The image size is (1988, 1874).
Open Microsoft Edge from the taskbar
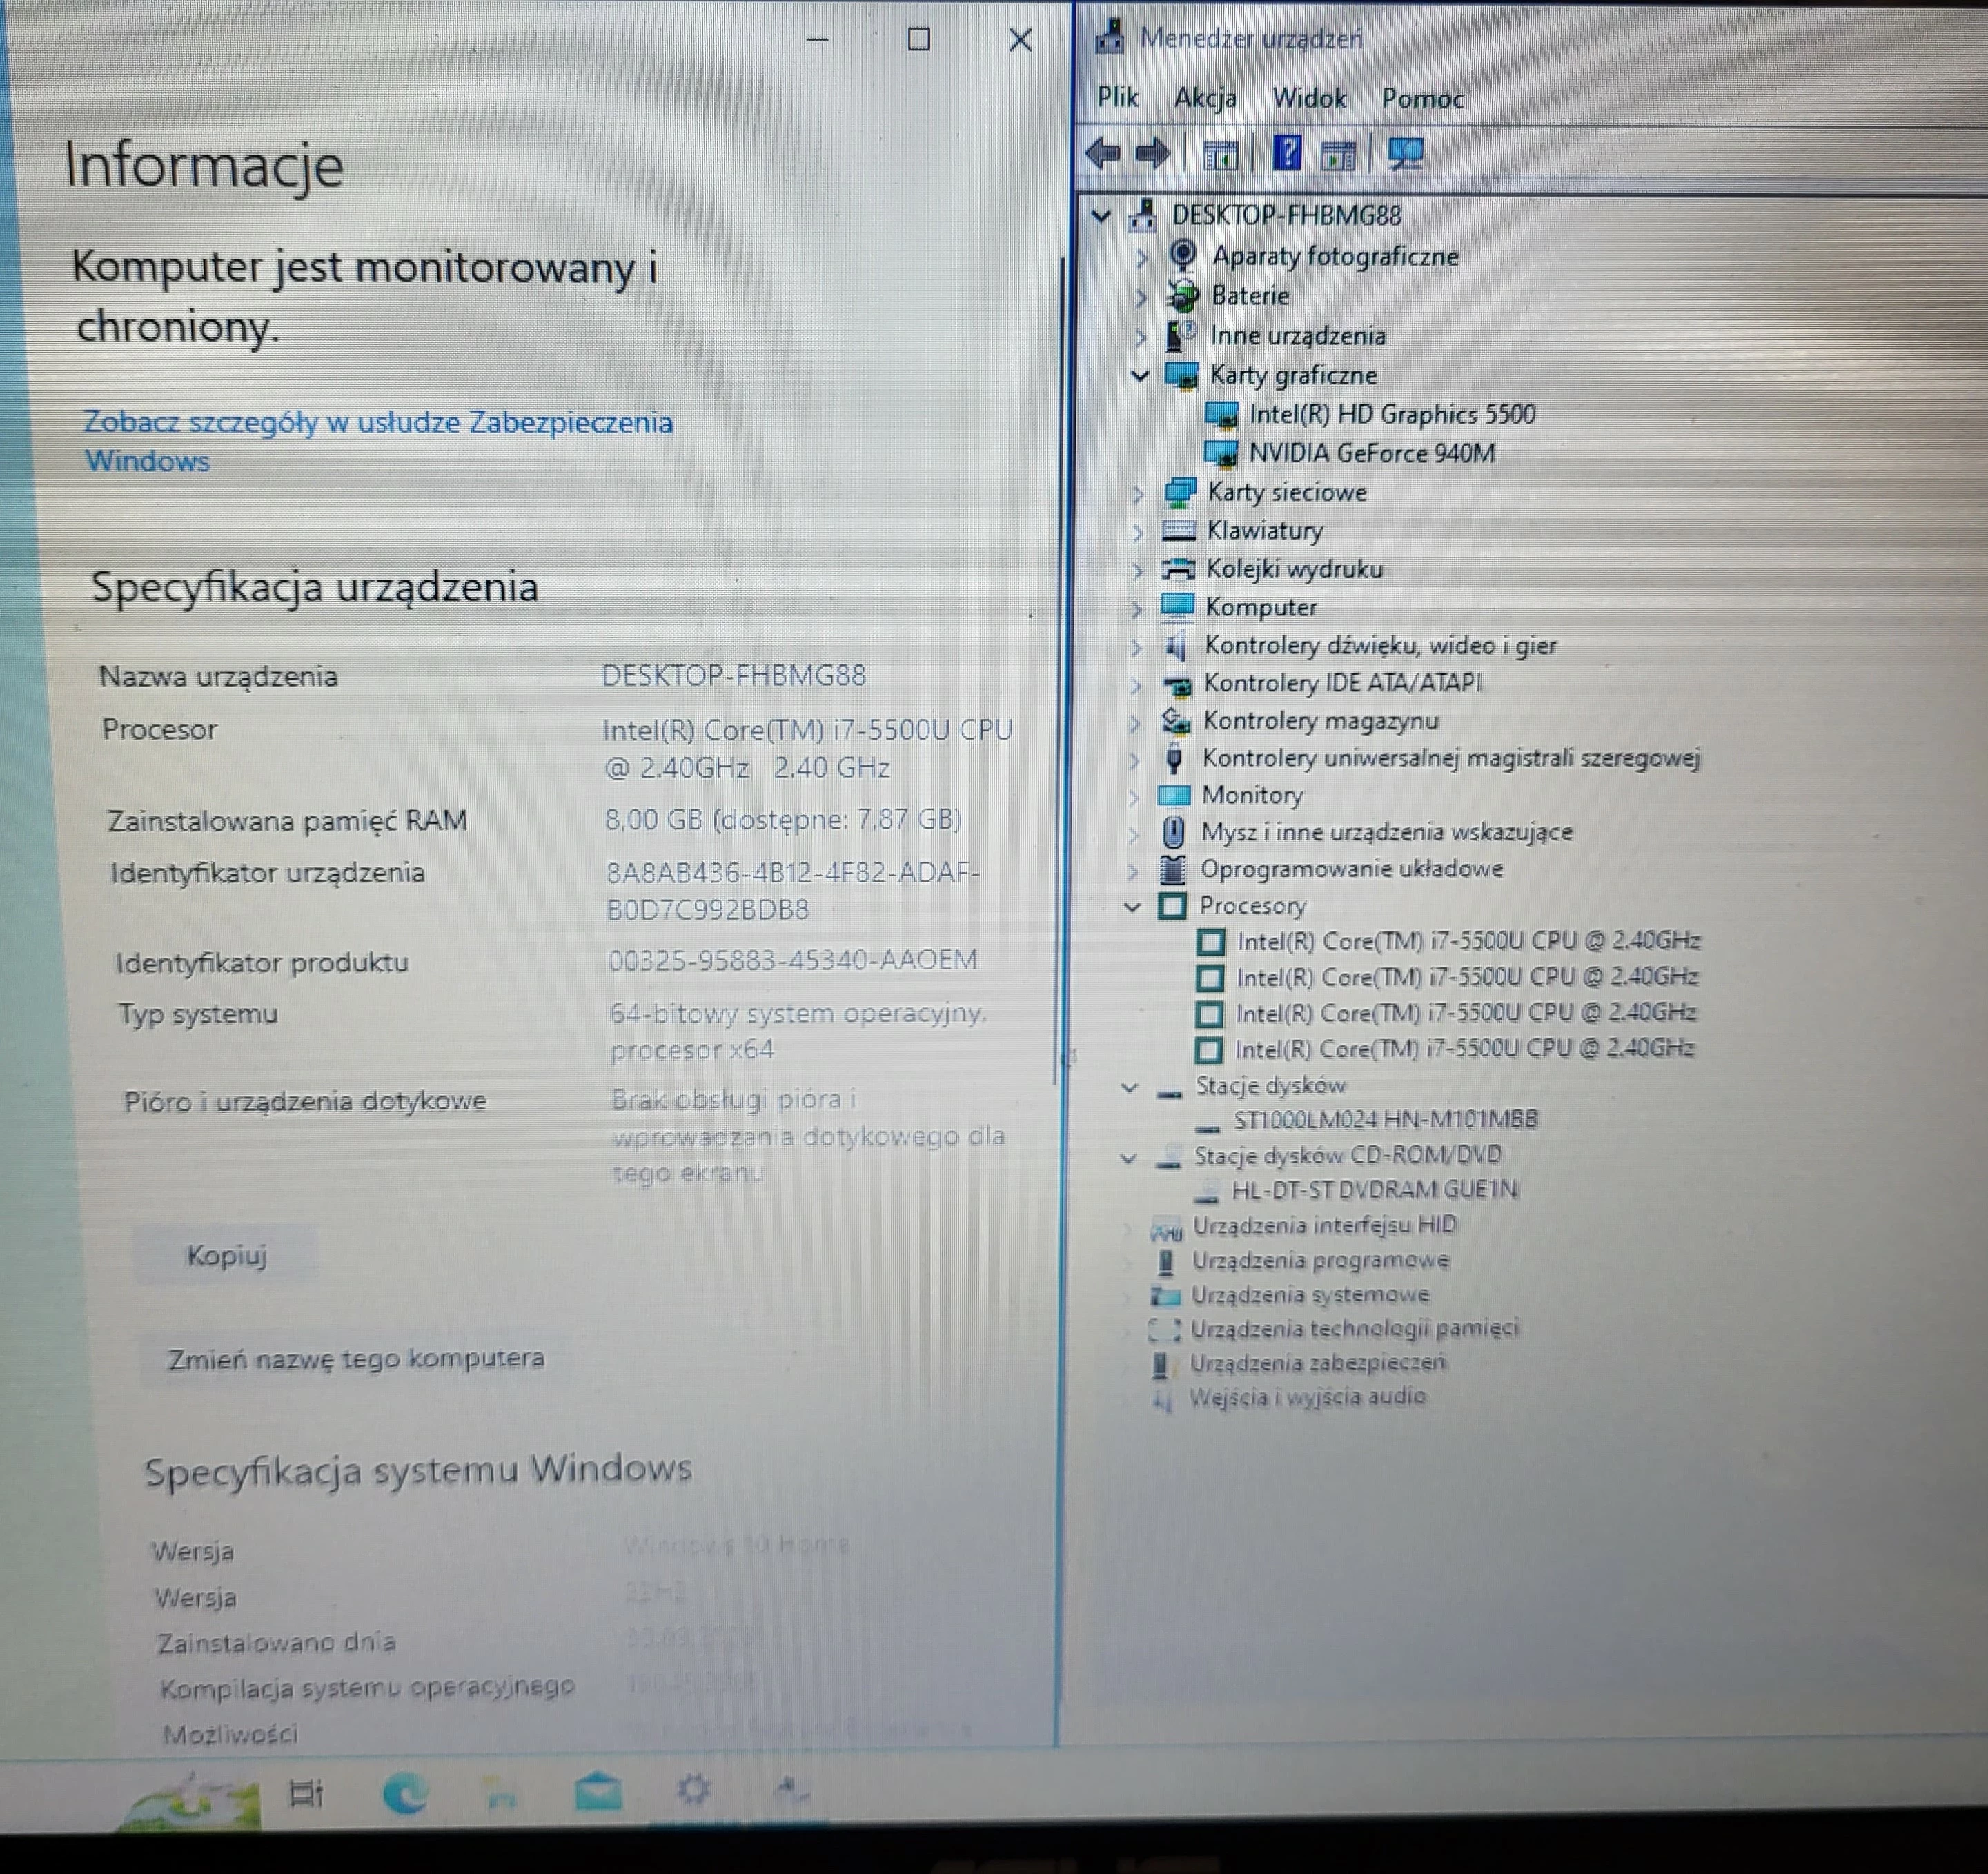[x=406, y=1793]
